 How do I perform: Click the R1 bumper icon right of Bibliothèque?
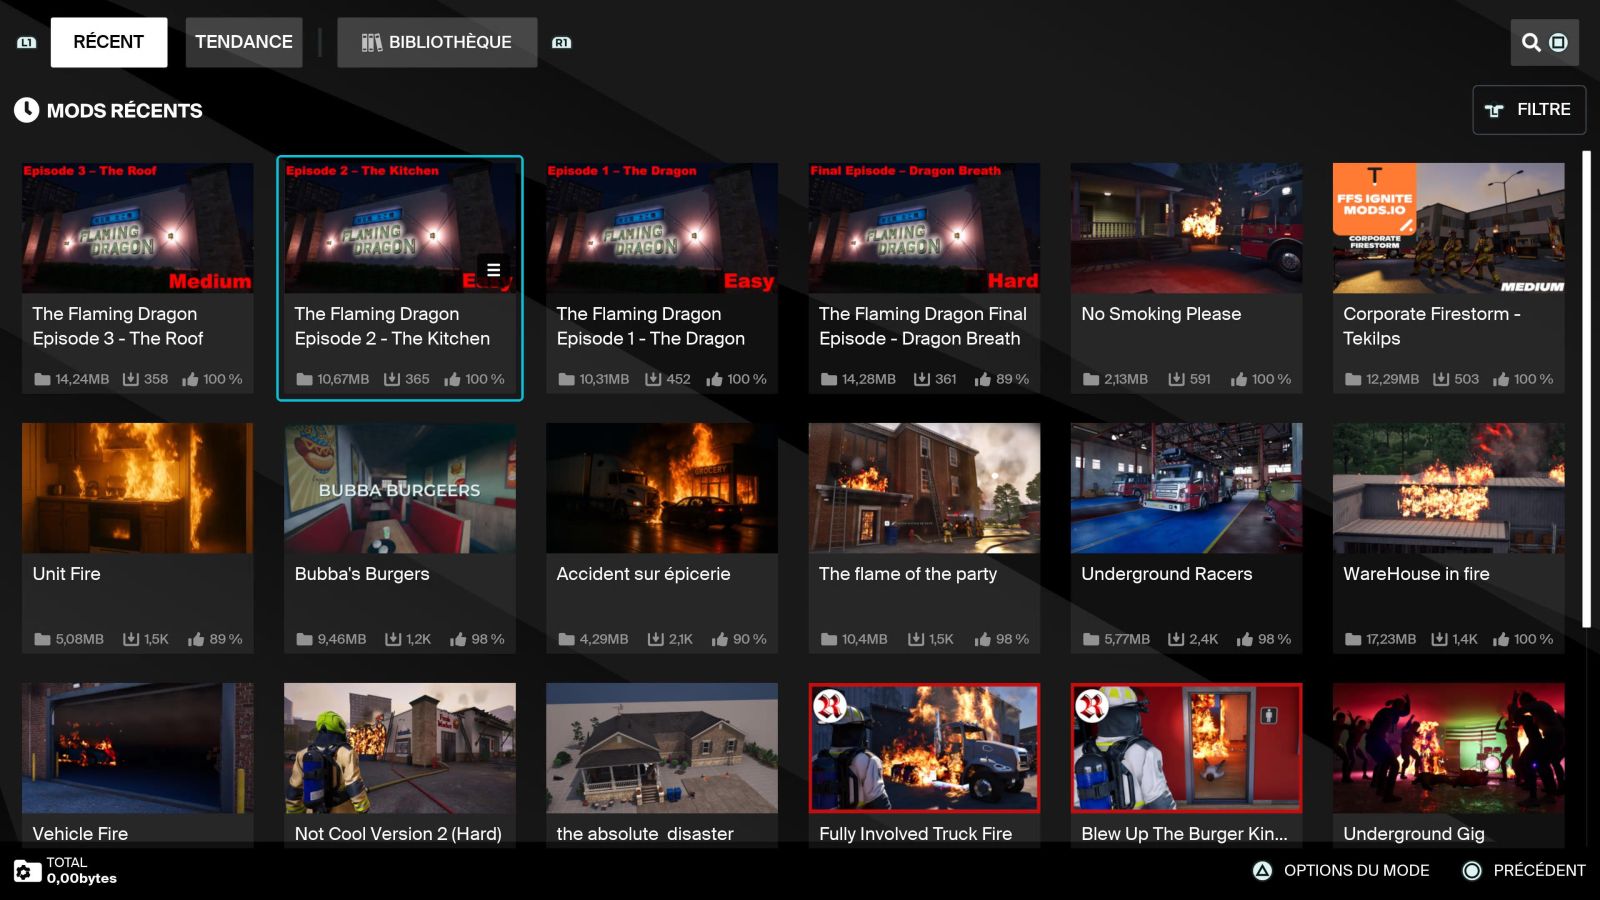coord(562,42)
